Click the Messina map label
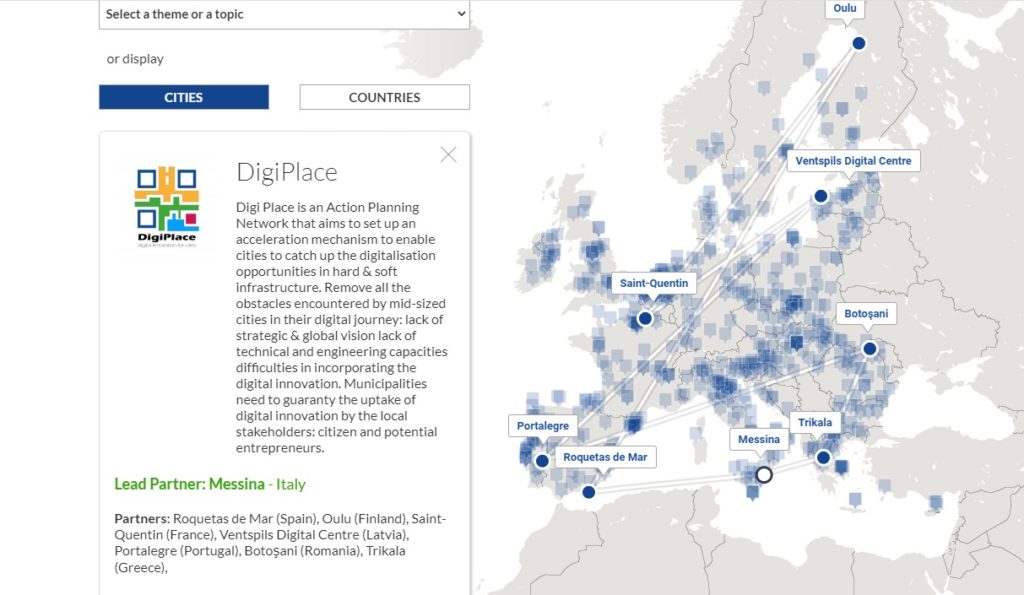The height and width of the screenshot is (595, 1024). click(759, 440)
